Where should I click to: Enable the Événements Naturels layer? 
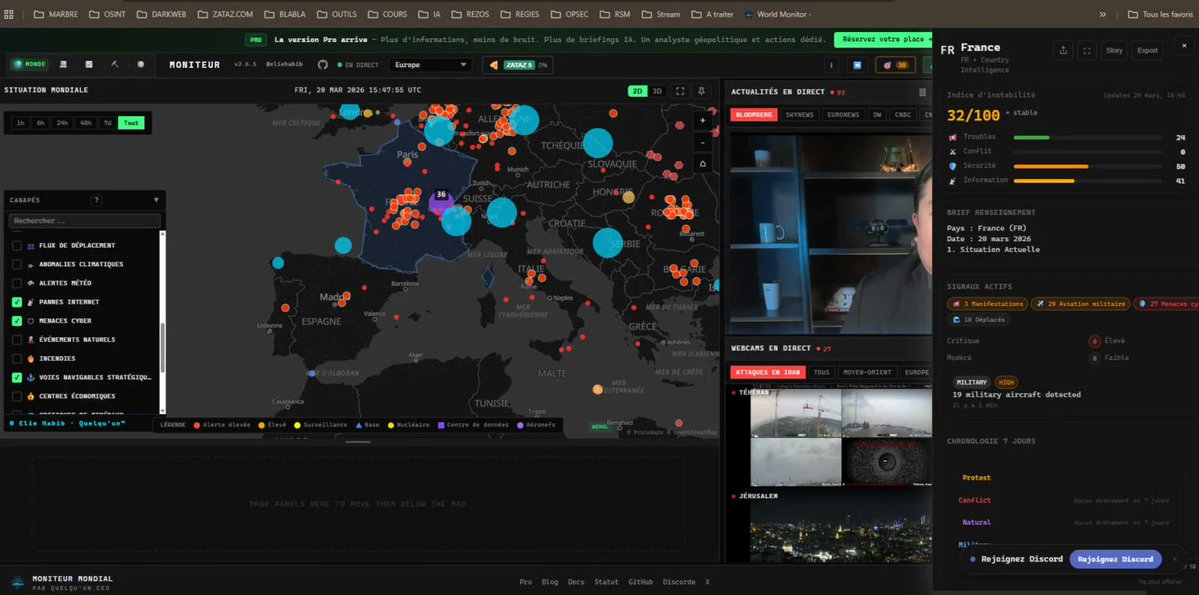(17, 340)
